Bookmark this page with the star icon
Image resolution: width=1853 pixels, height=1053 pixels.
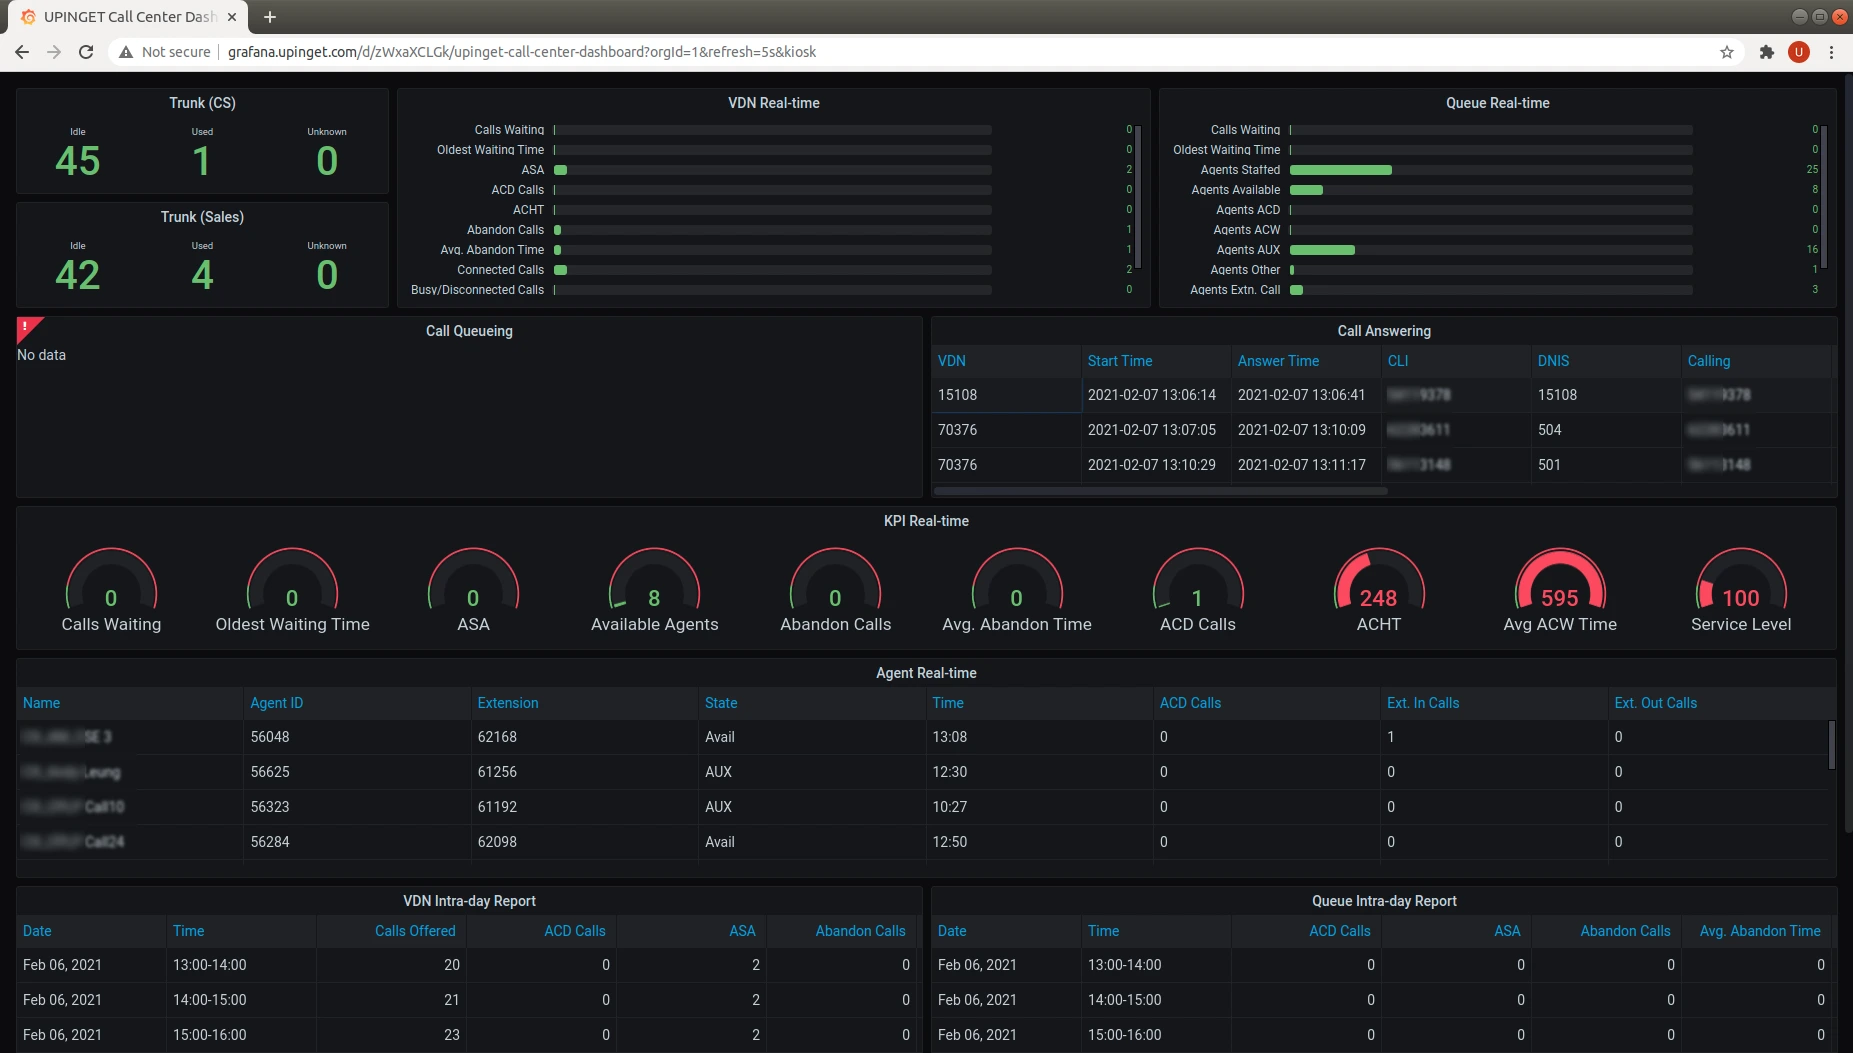pos(1727,52)
